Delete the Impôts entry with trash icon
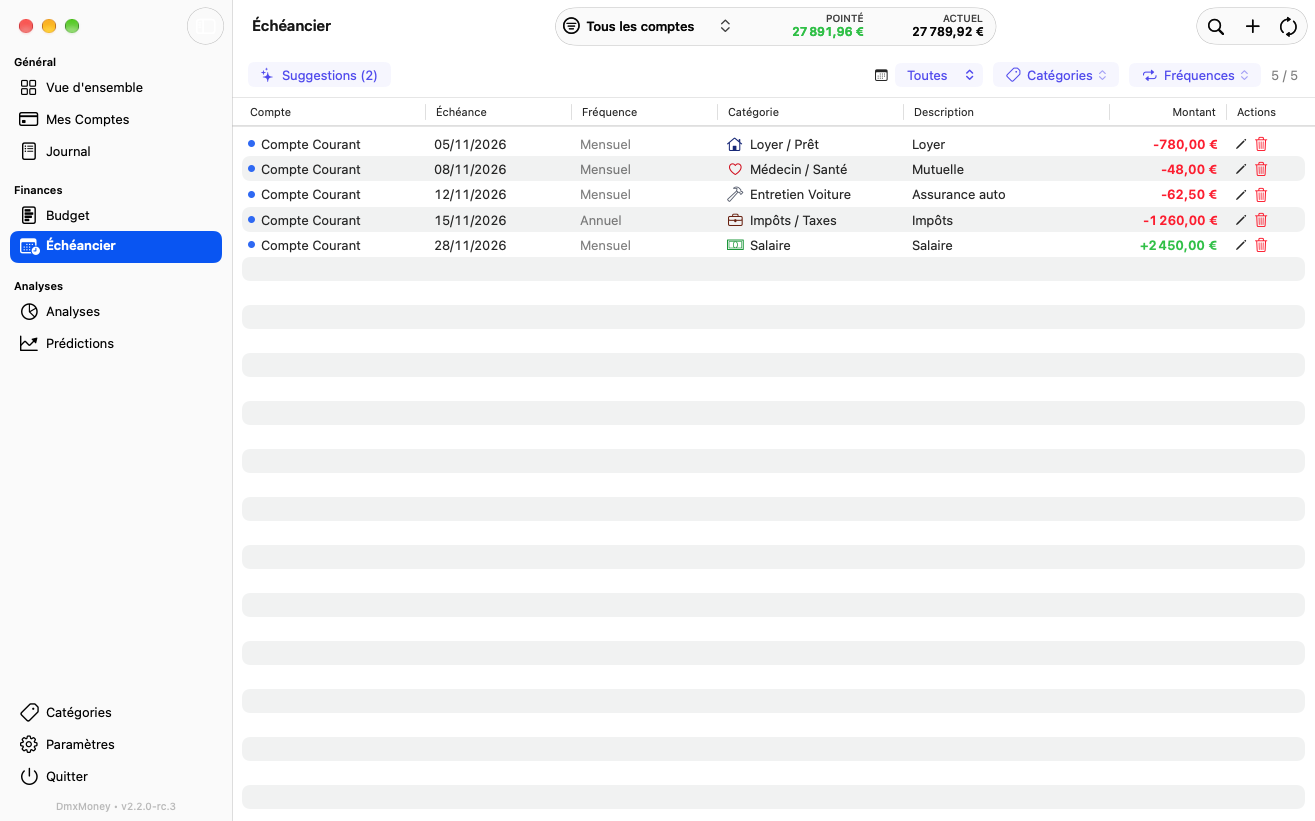 coord(1261,220)
